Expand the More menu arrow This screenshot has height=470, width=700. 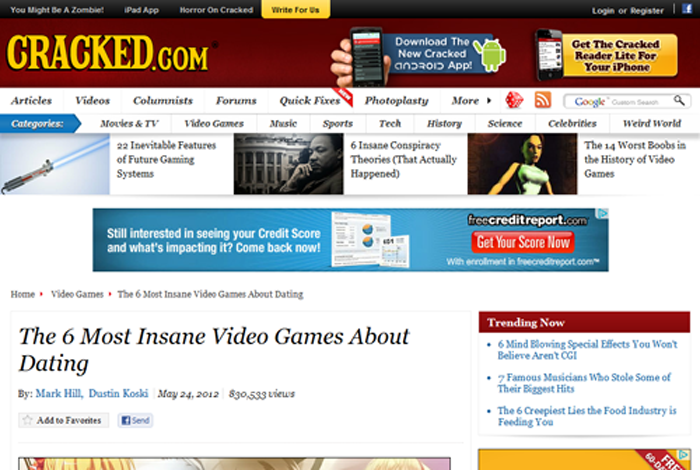click(489, 100)
